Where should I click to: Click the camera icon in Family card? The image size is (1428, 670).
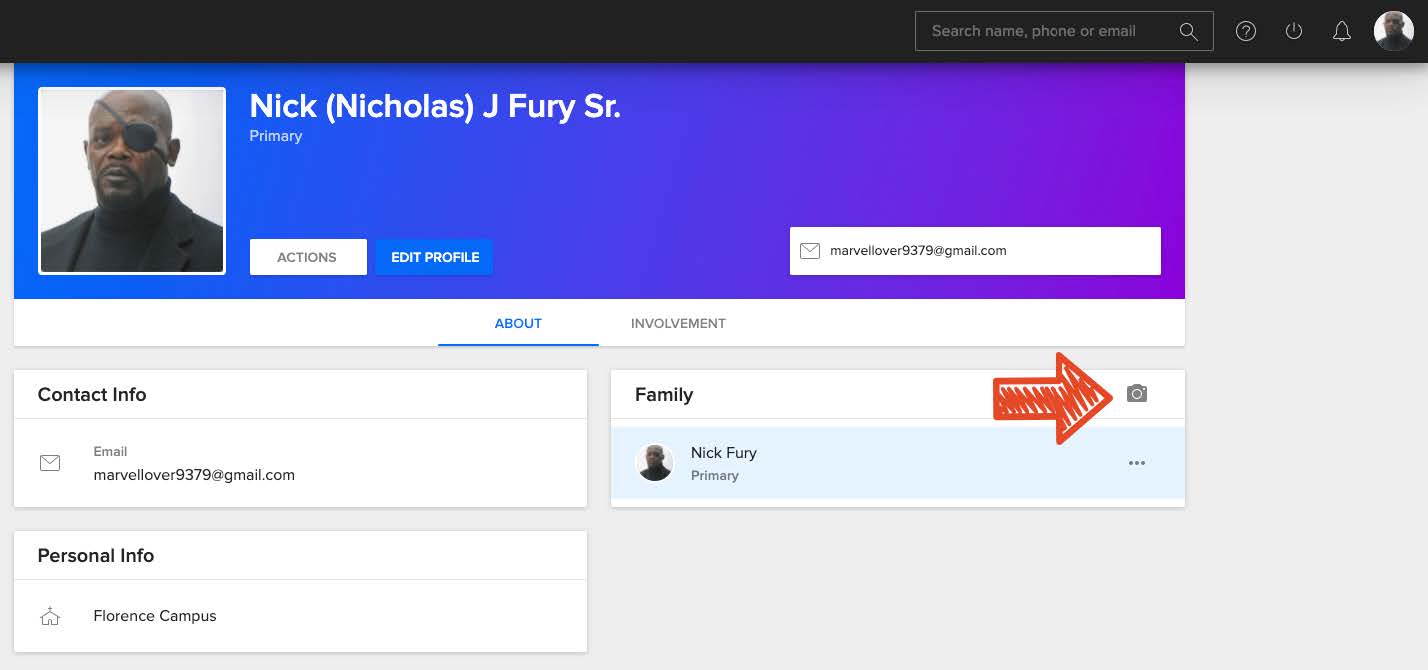tap(1137, 394)
